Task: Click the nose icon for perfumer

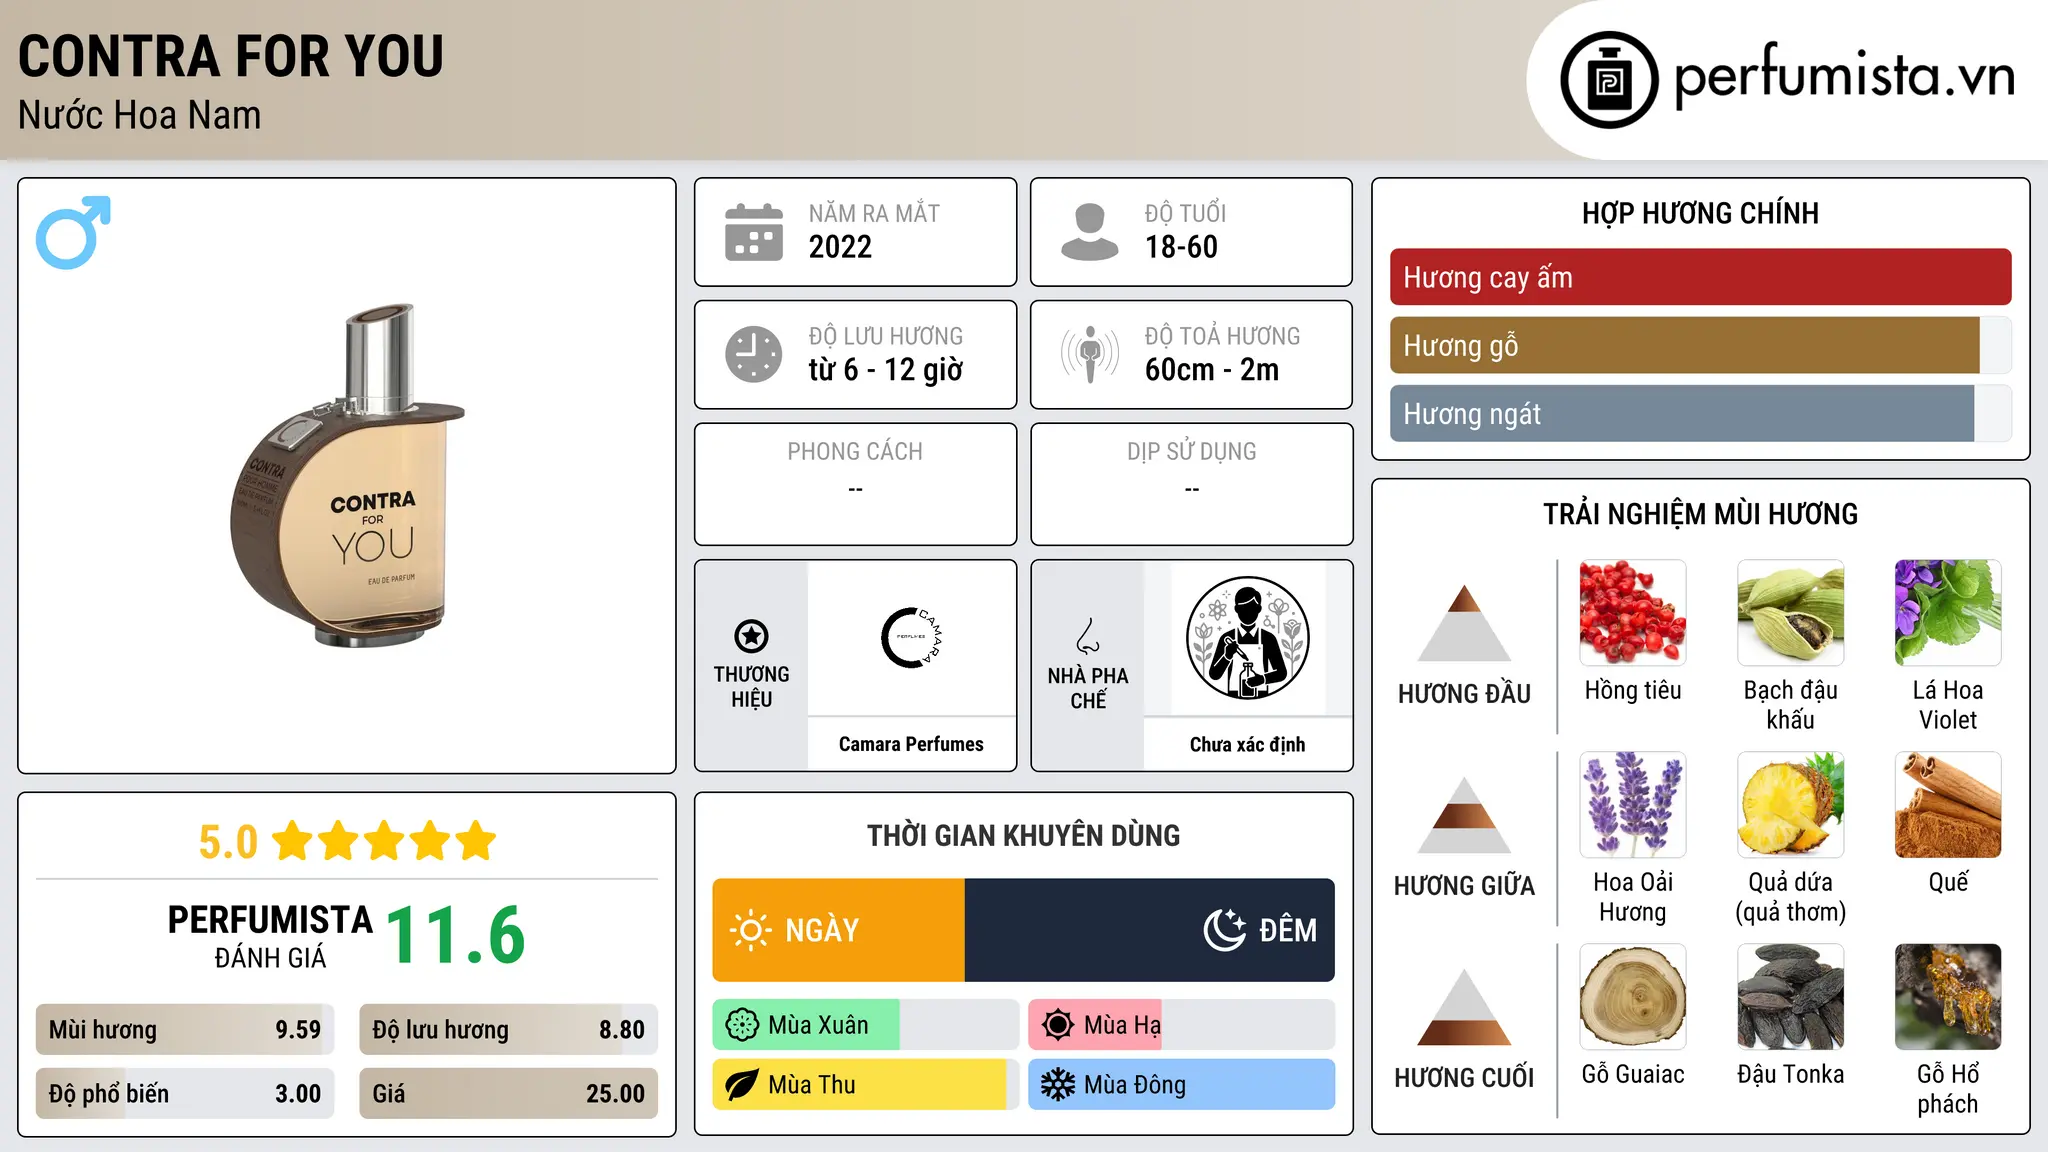Action: pyautogui.click(x=1088, y=636)
